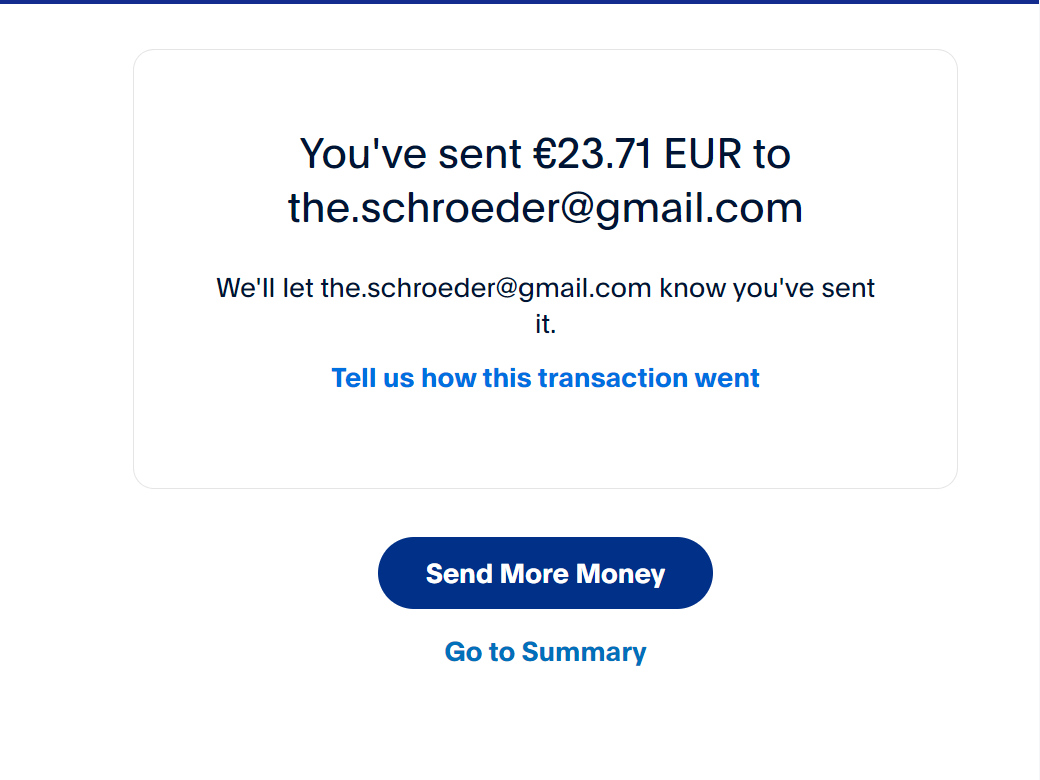Click the word "Summary" in the bottom link
1040x780 pixels.
tap(584, 652)
